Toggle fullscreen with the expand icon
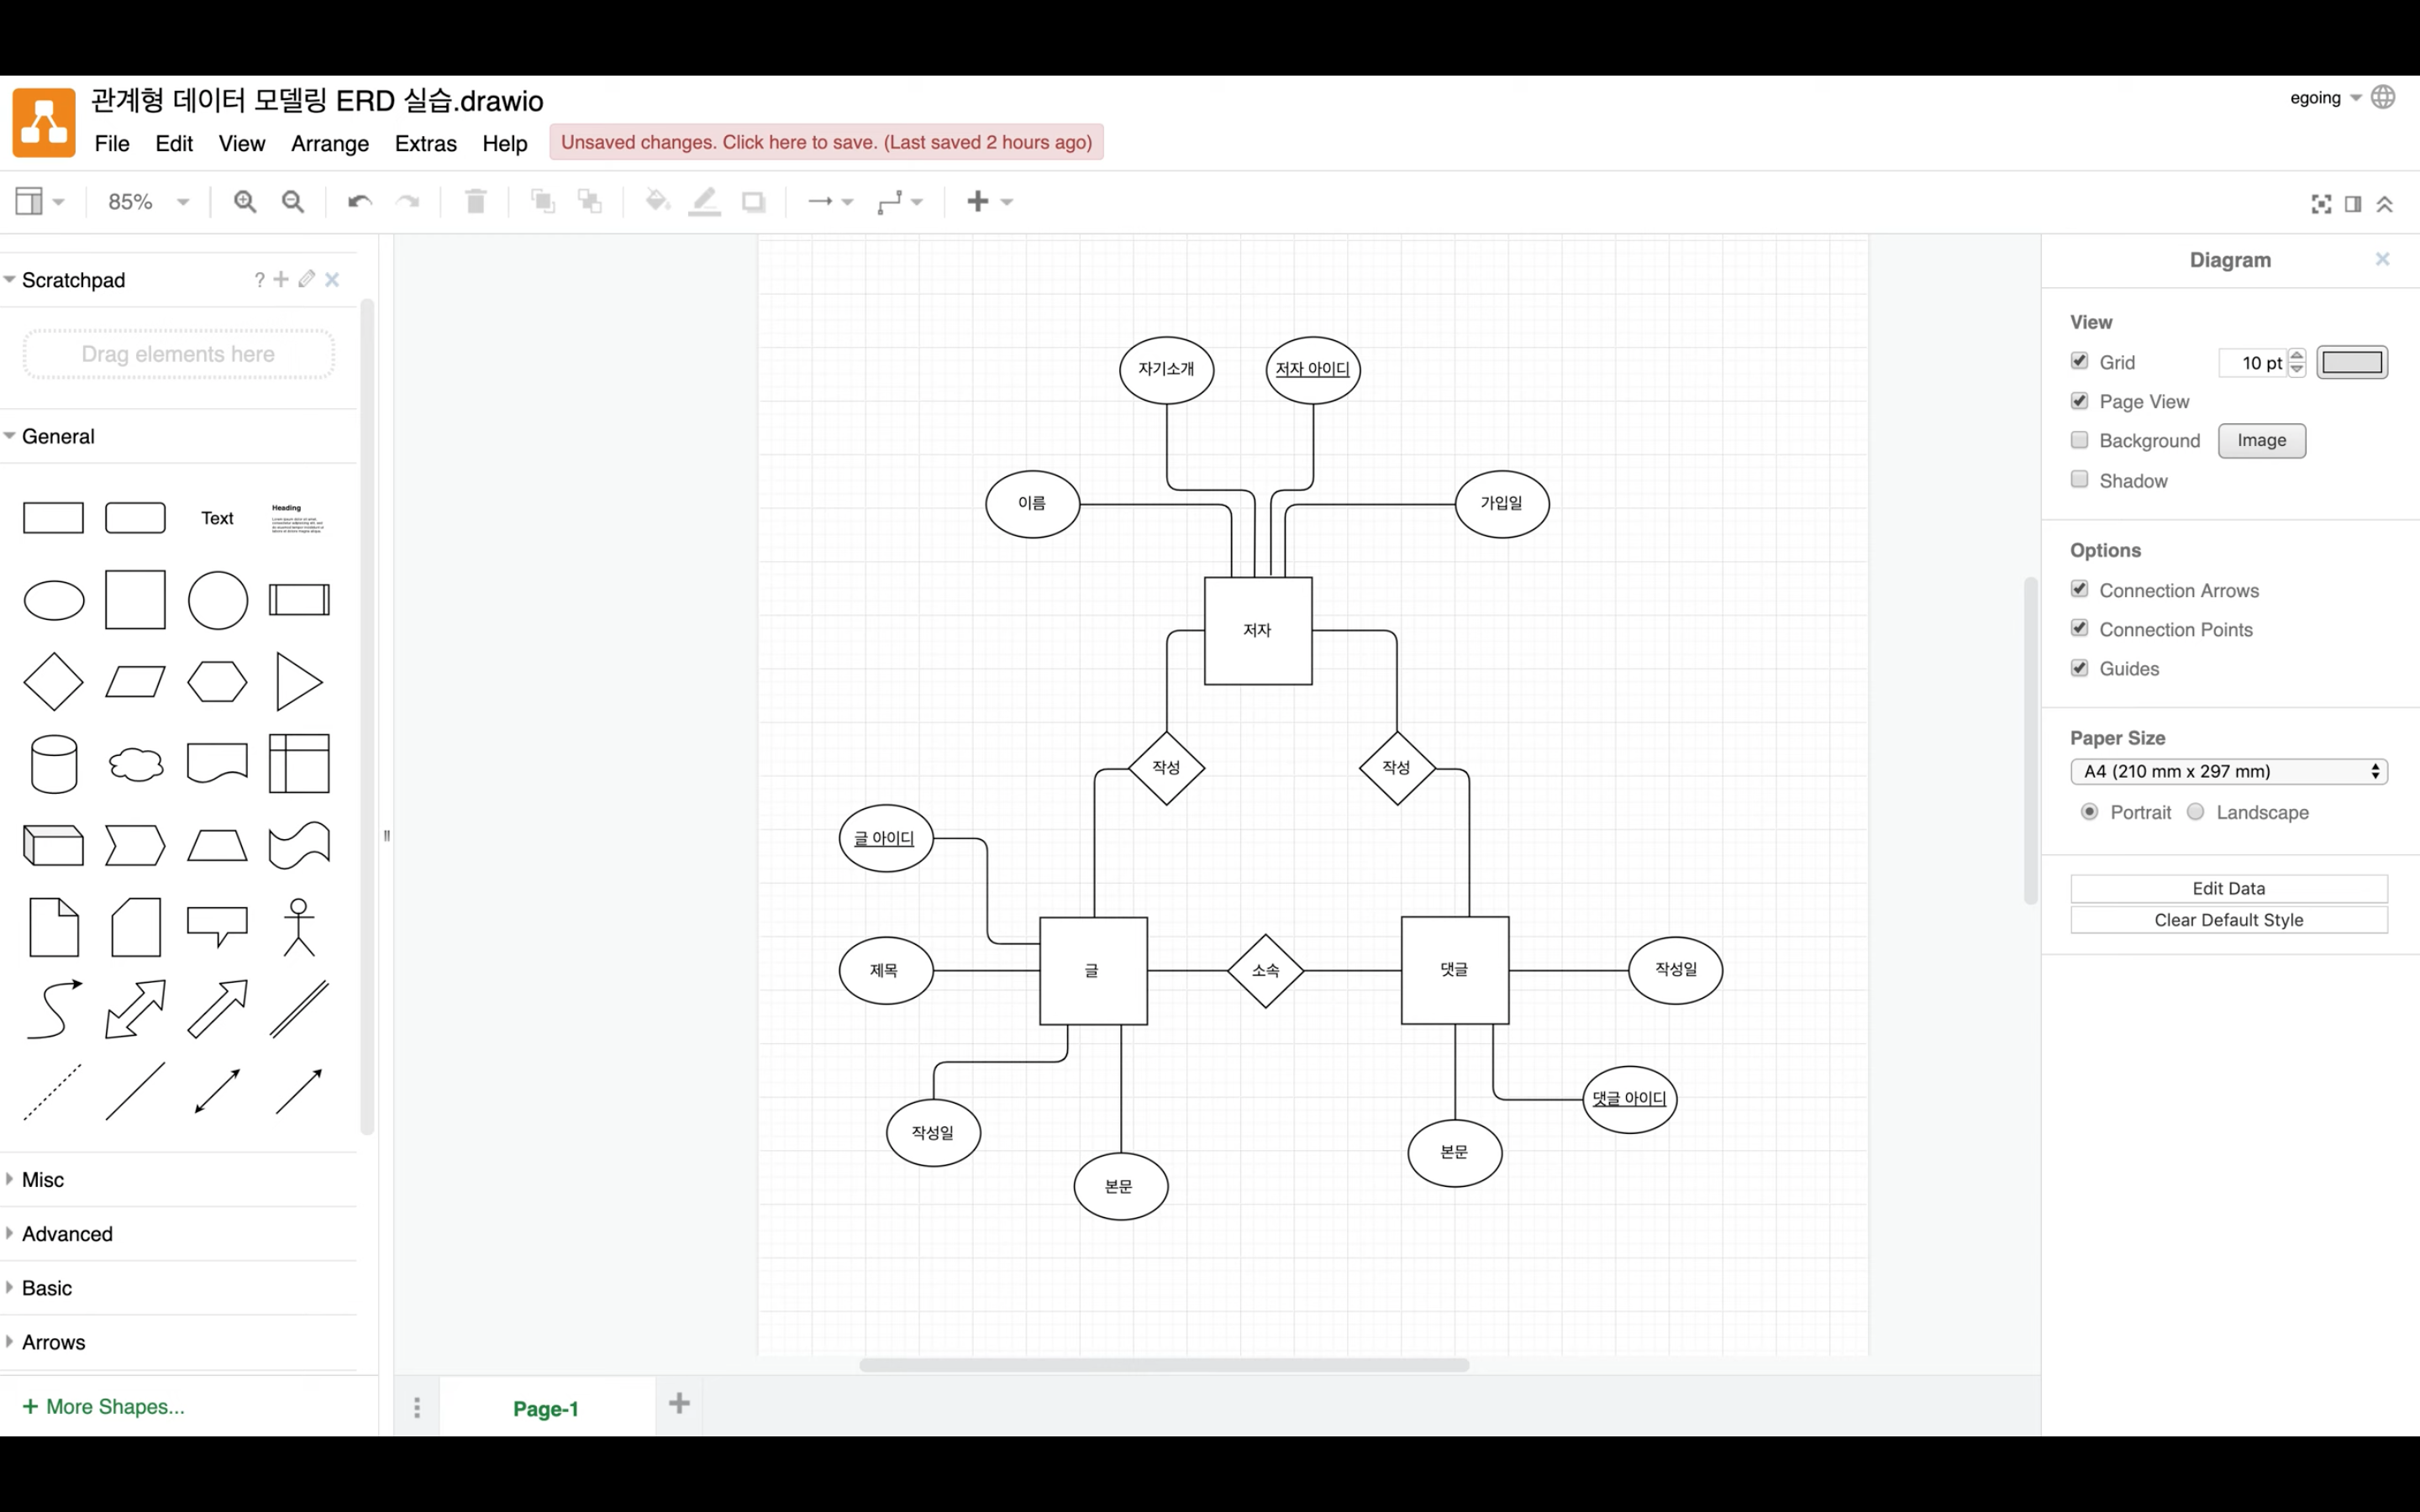Screen dimensions: 2420x1512 pyautogui.click(x=2321, y=204)
